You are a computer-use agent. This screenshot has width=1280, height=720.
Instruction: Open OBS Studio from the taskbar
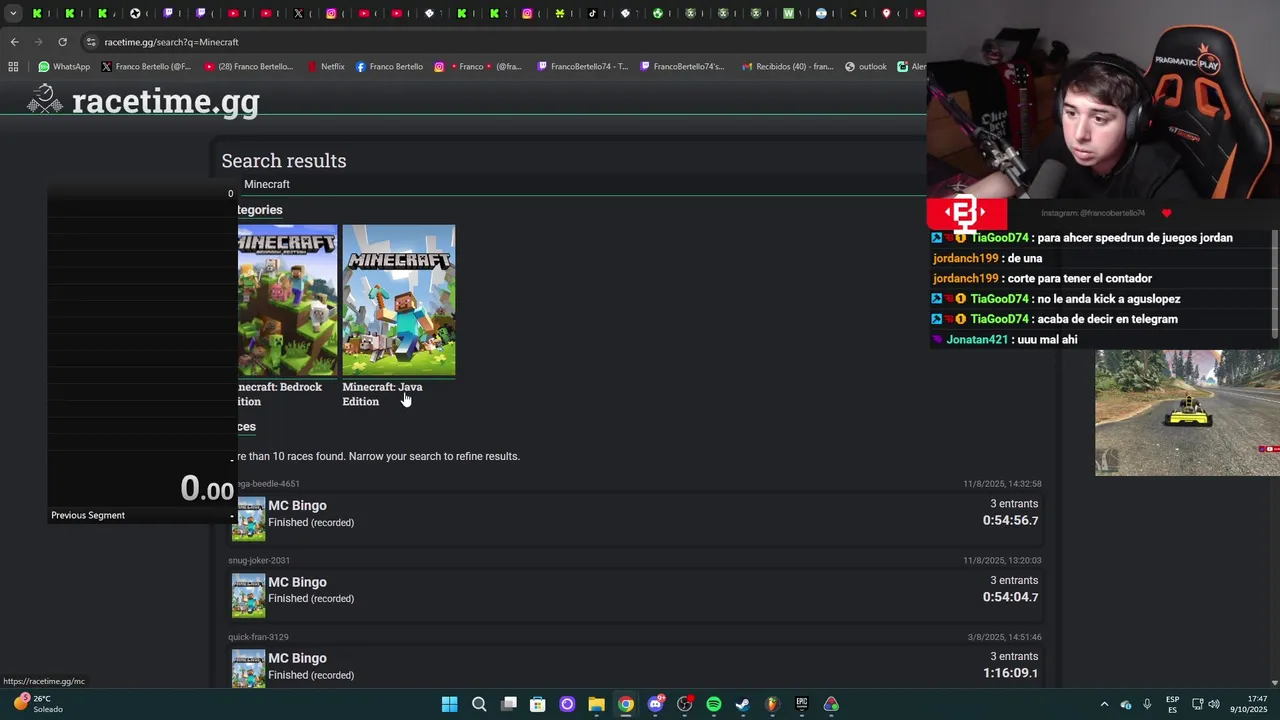click(x=684, y=704)
